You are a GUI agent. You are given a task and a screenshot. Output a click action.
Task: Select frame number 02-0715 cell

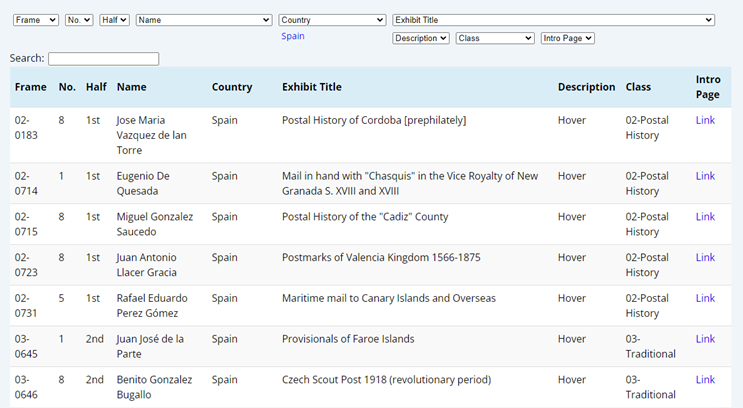click(x=26, y=225)
